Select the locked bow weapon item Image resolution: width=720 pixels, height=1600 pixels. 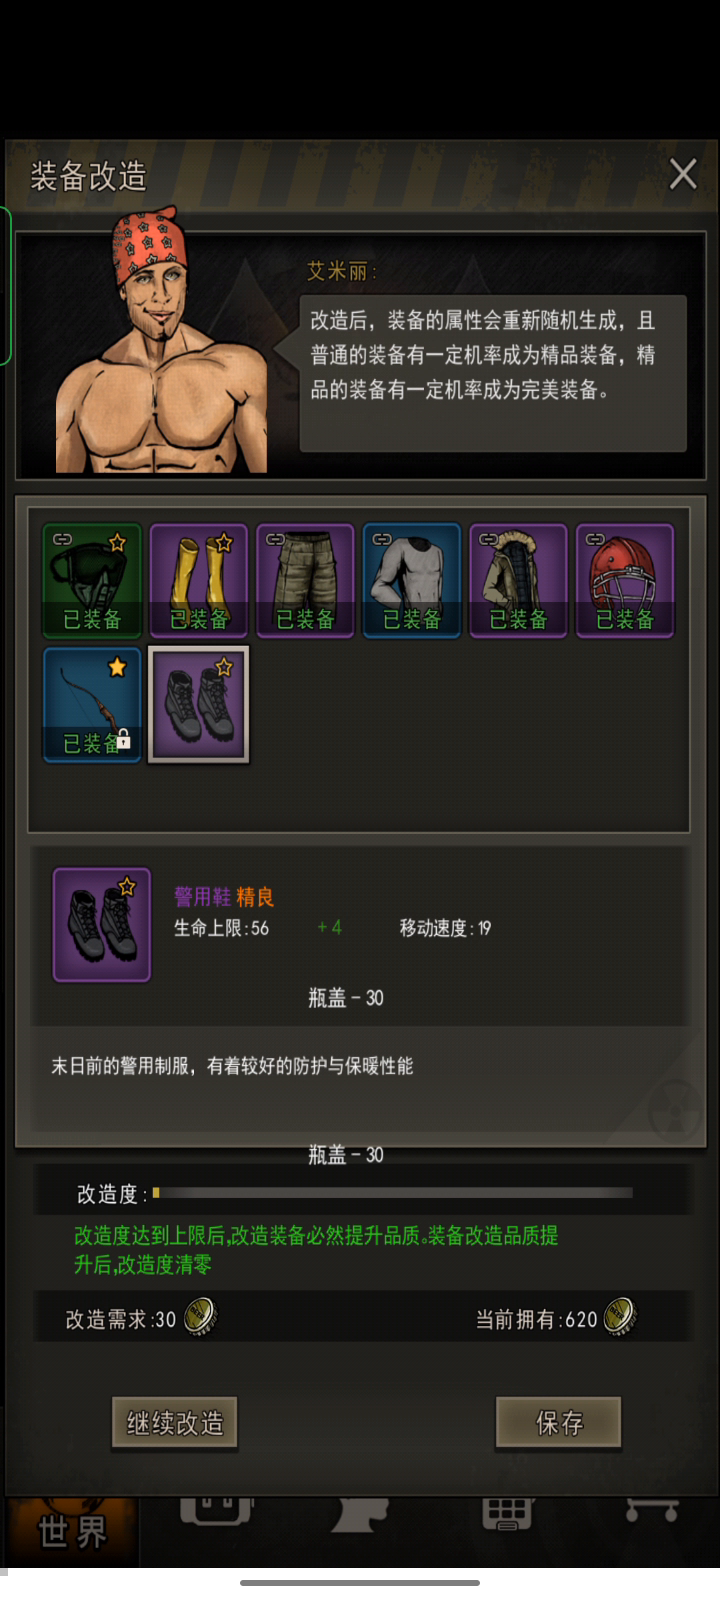[92, 704]
